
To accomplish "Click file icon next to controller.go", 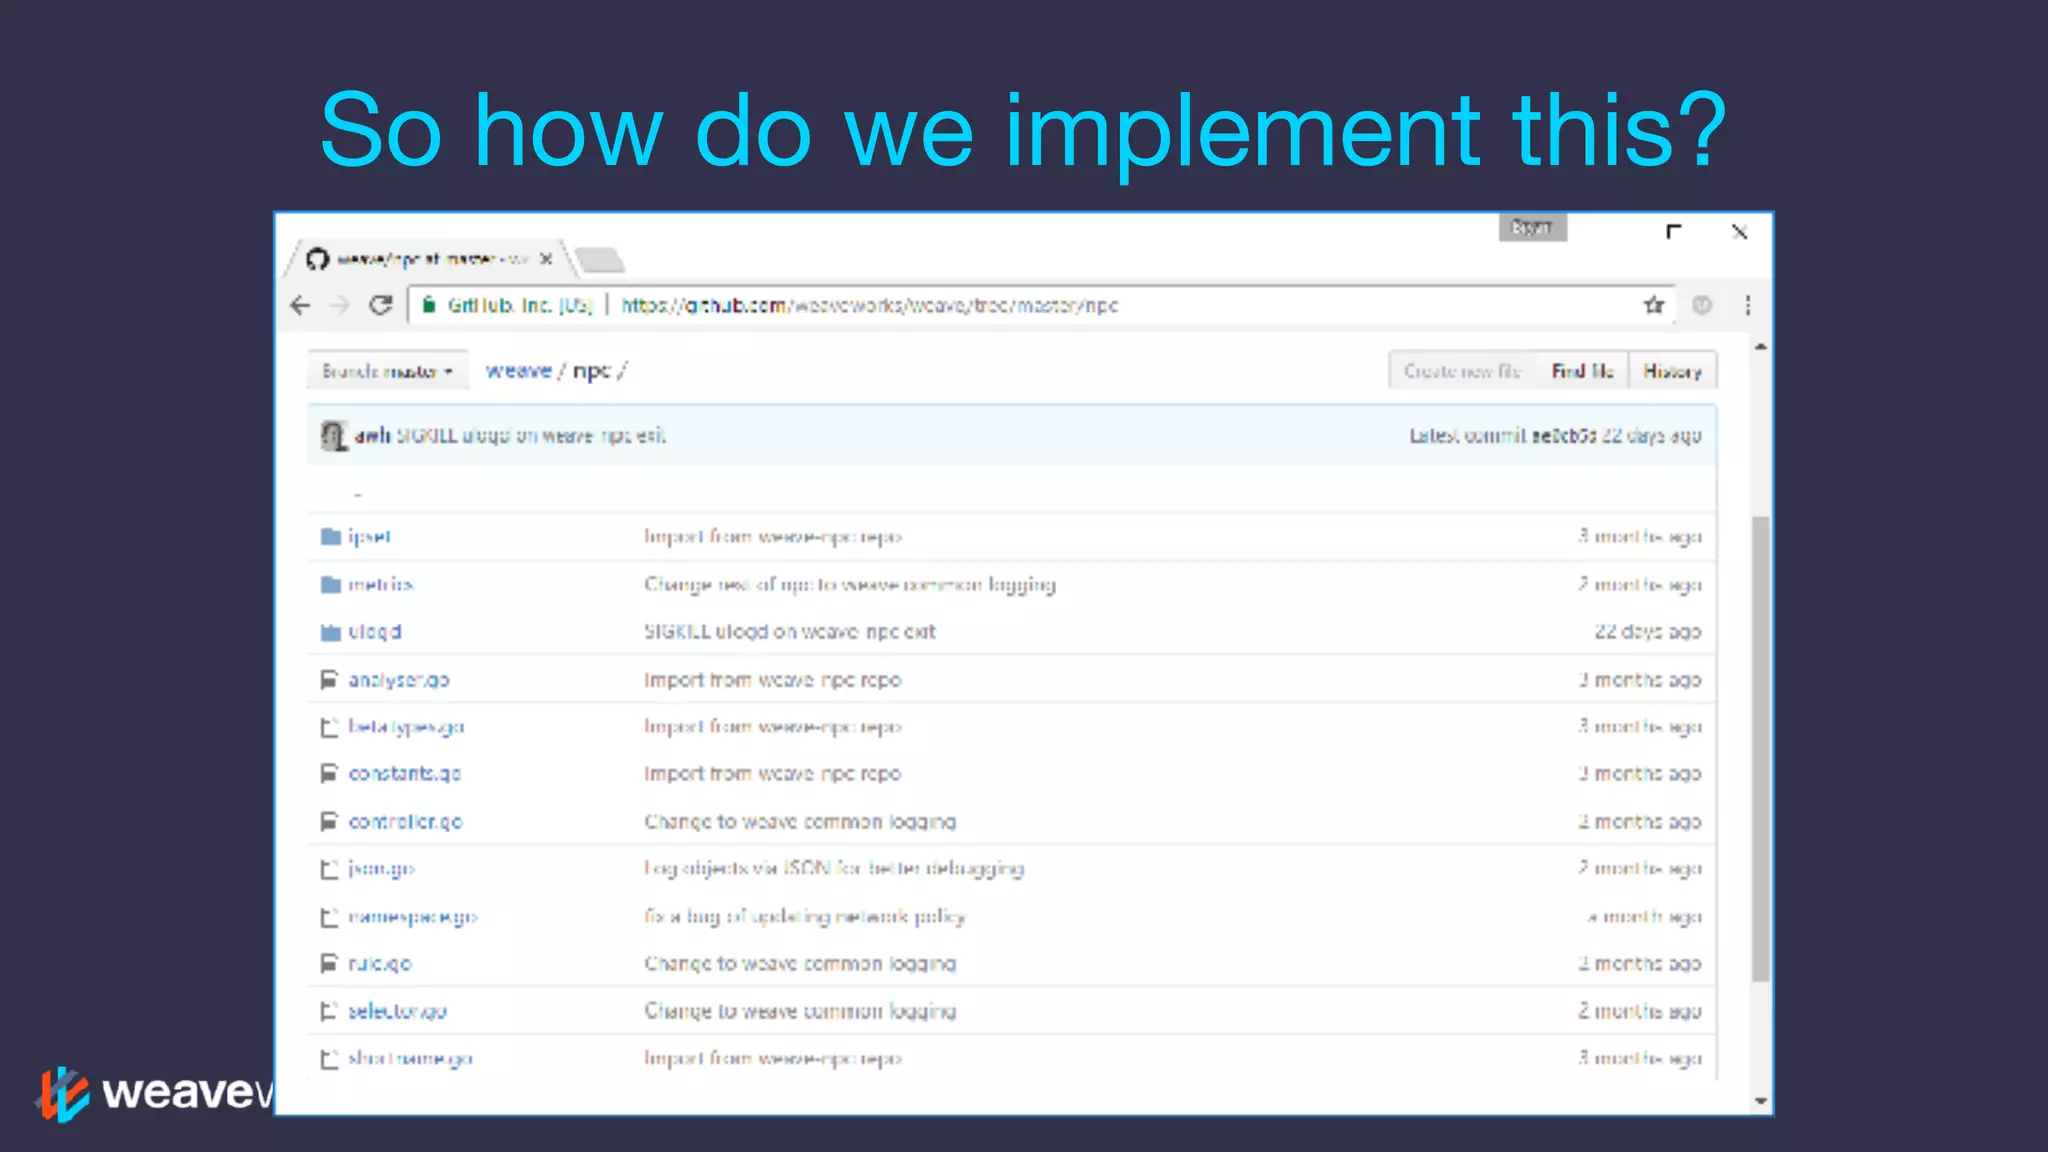I will [329, 821].
